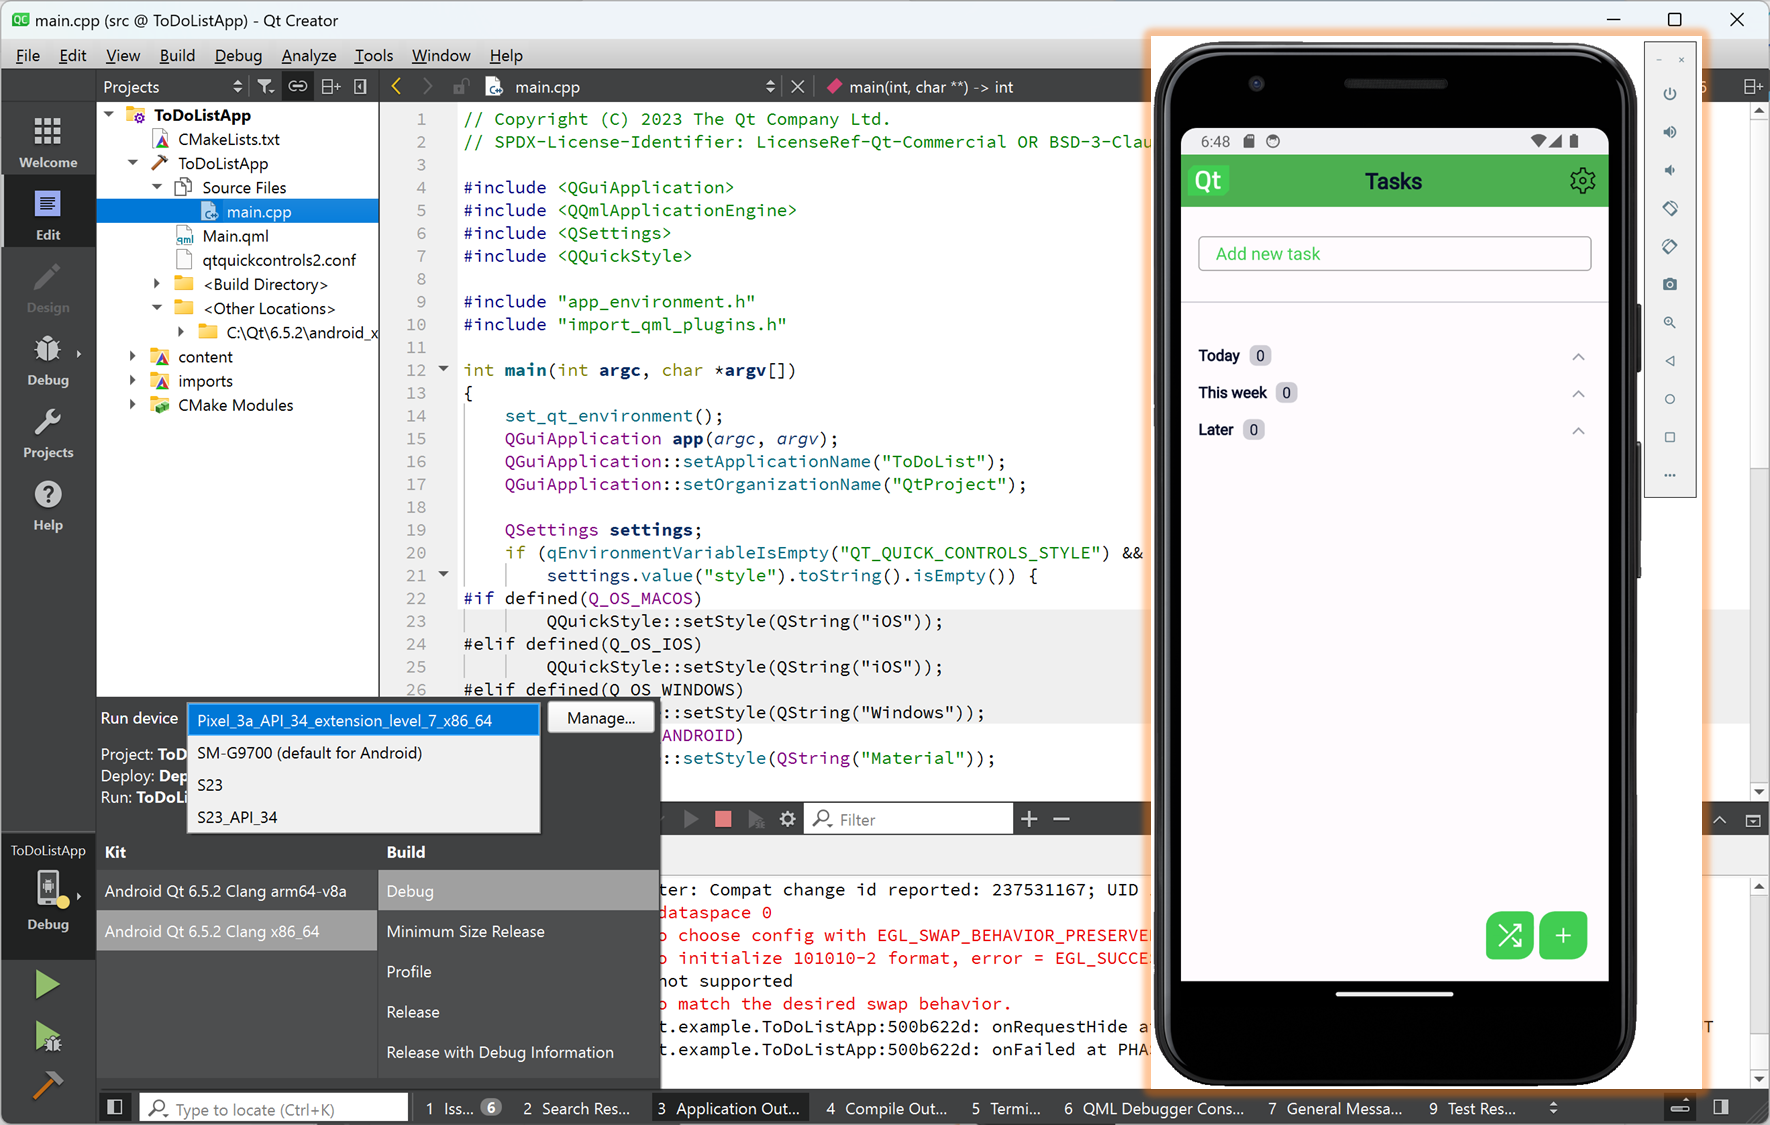
Task: Select Release build configuration
Action: pyautogui.click(x=518, y=1012)
